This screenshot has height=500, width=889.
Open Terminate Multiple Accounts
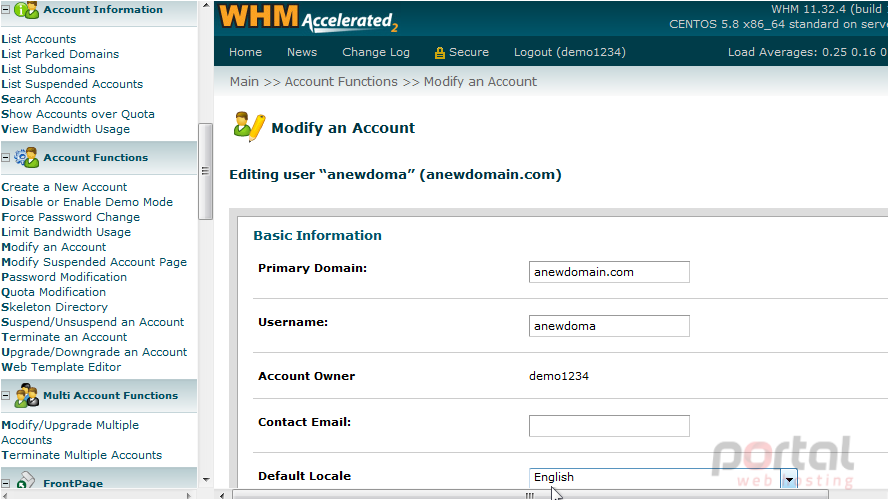click(x=82, y=455)
